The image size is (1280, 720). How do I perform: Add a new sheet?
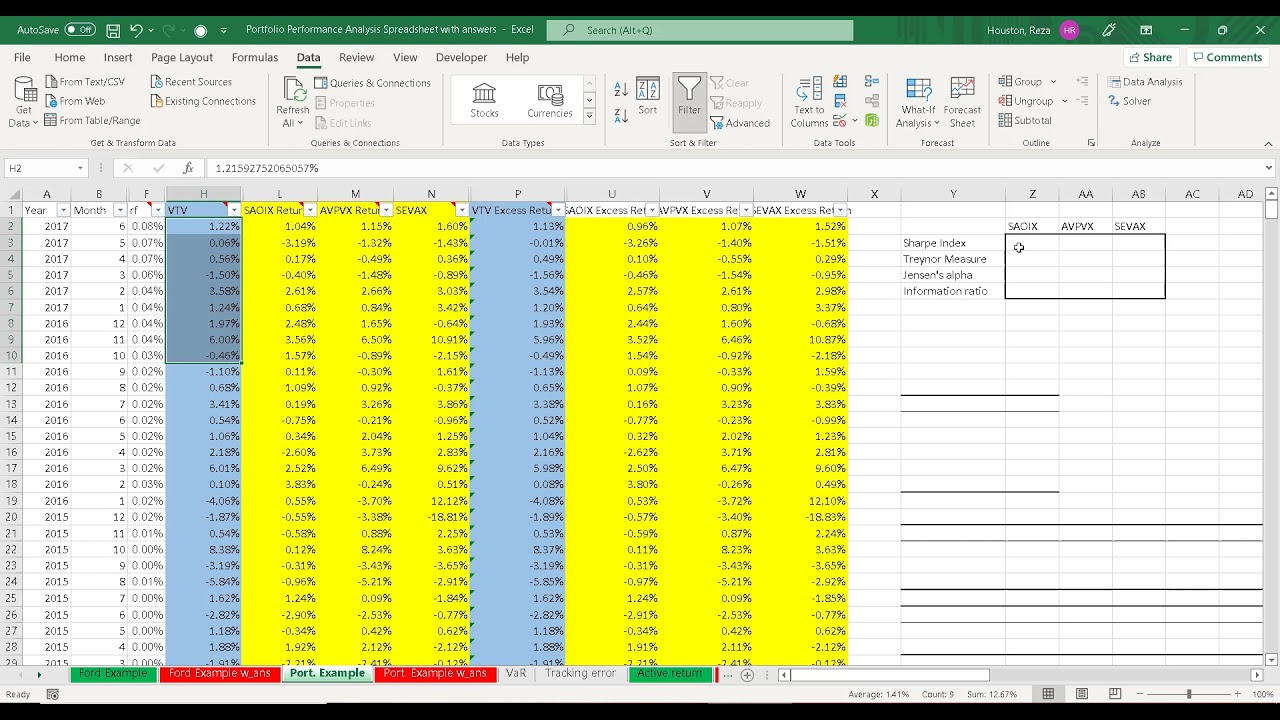click(x=747, y=675)
